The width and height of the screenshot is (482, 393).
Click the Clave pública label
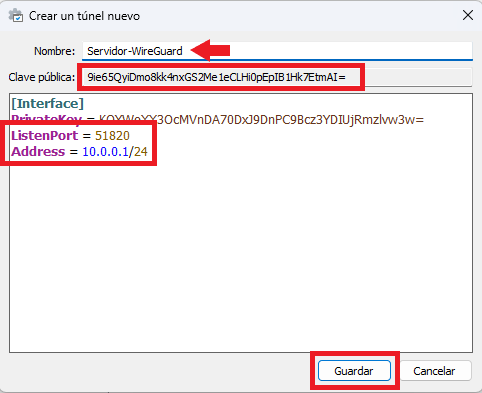pos(42,77)
